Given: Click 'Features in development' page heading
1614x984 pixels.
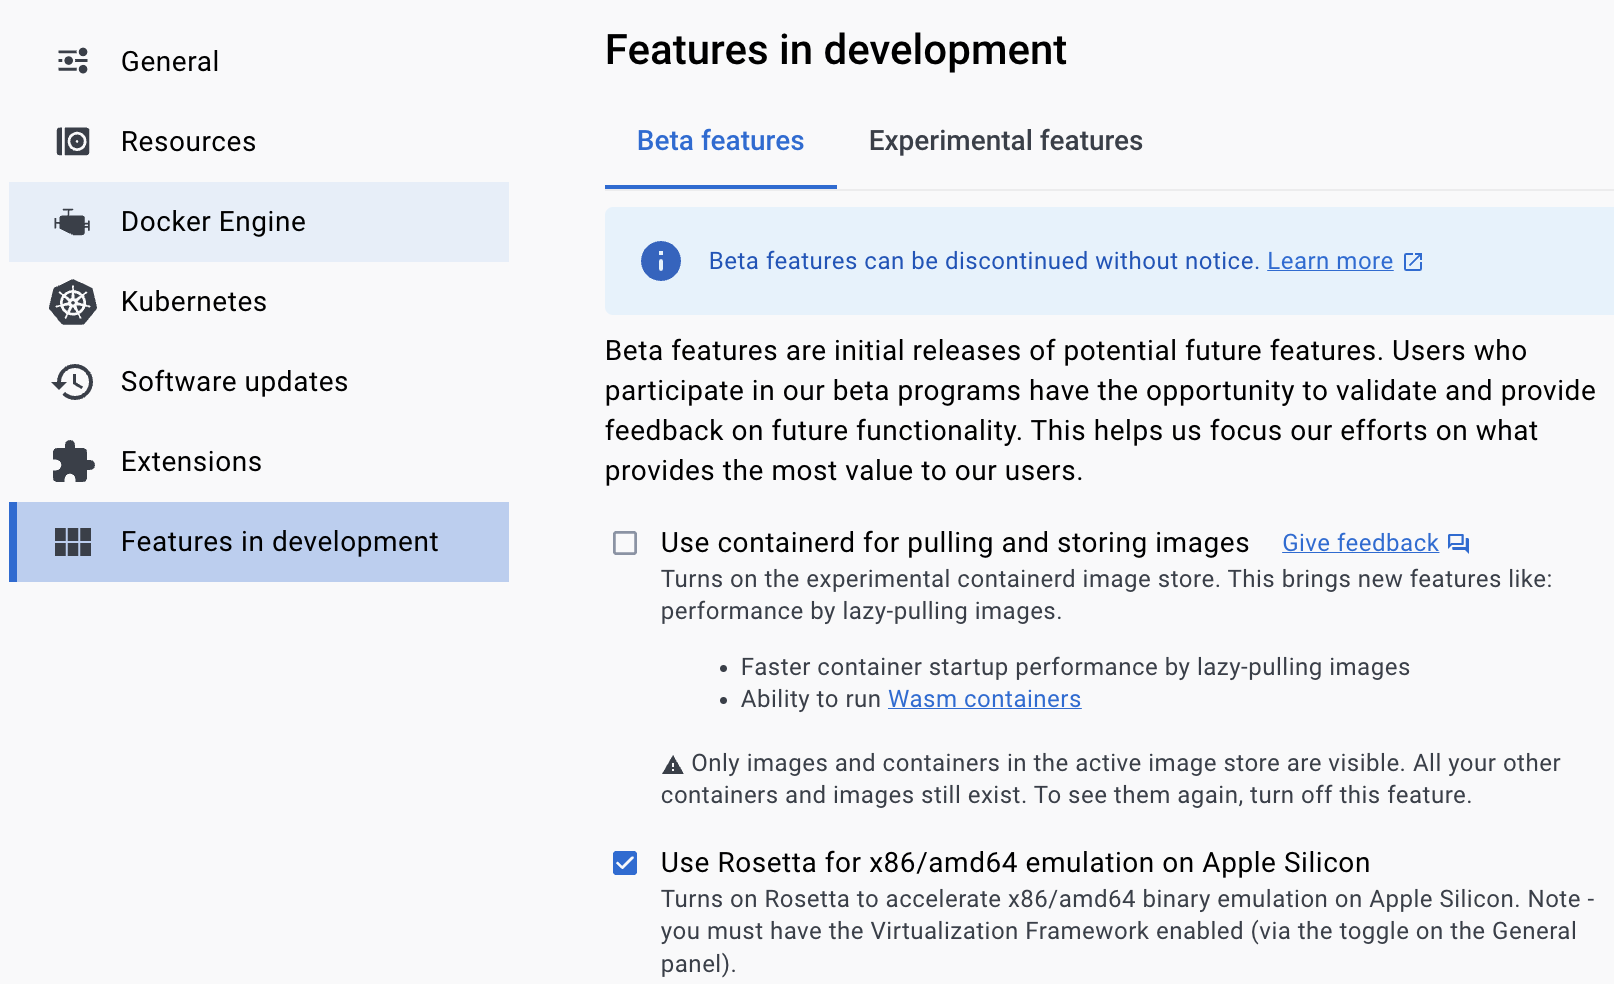Looking at the screenshot, I should pos(836,50).
